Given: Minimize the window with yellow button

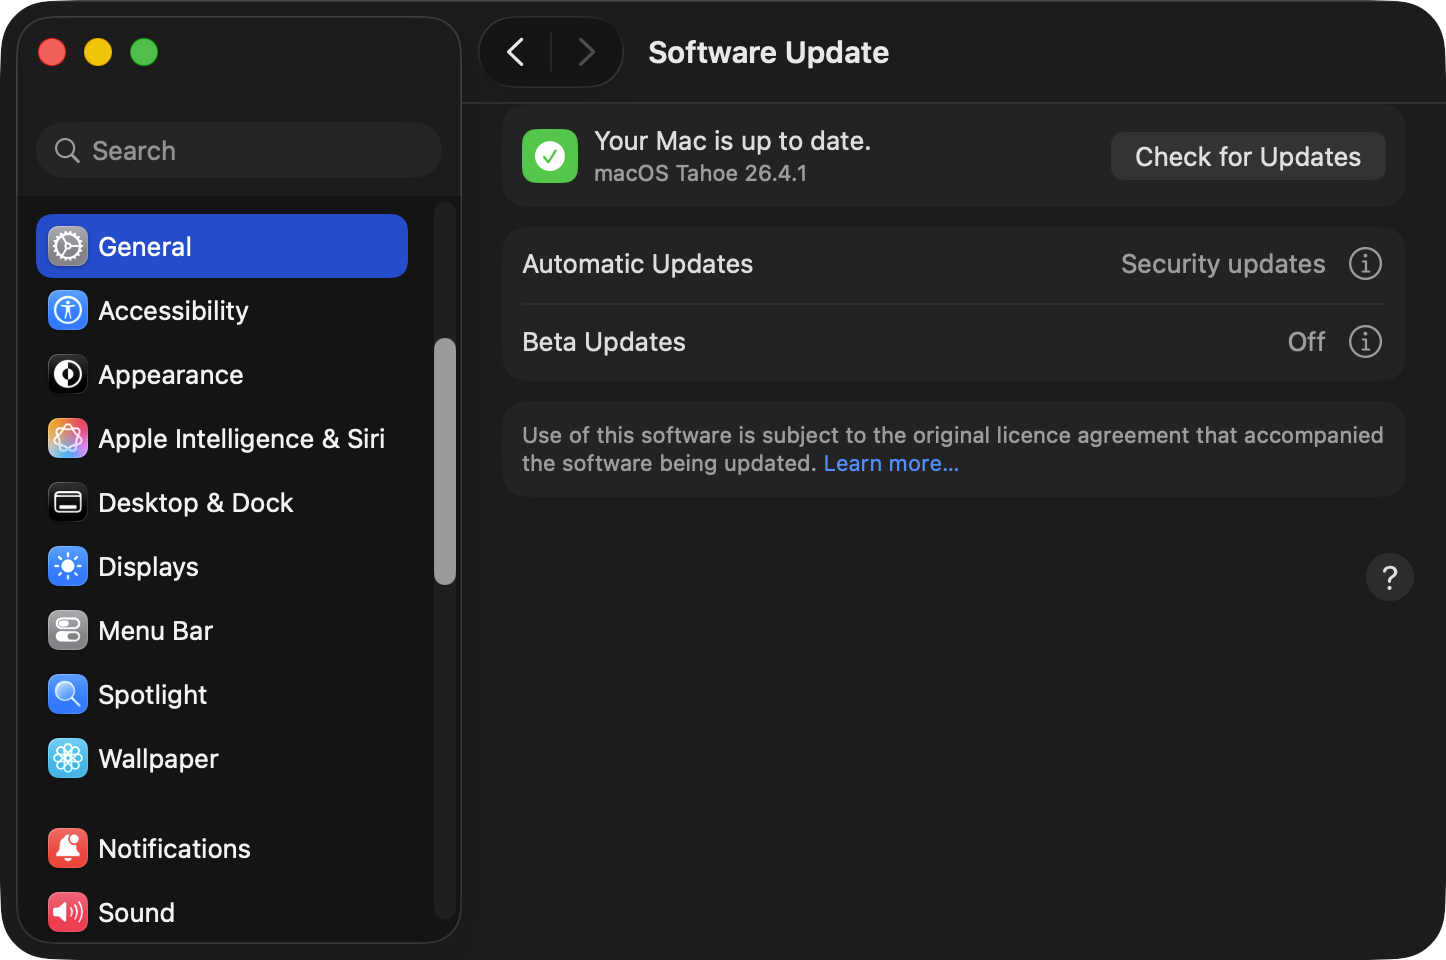Looking at the screenshot, I should [98, 52].
